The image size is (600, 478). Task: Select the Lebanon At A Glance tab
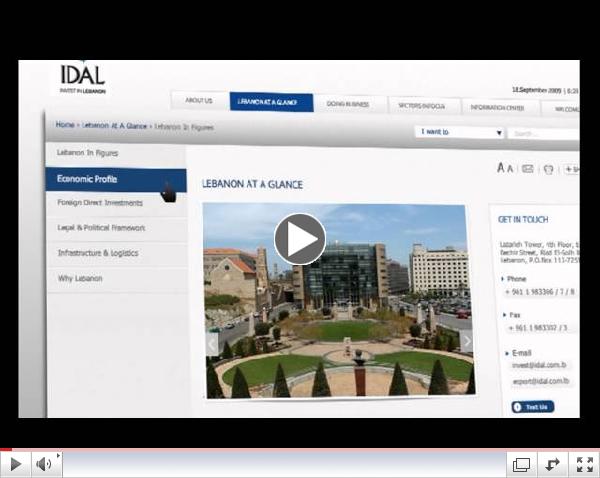point(271,102)
